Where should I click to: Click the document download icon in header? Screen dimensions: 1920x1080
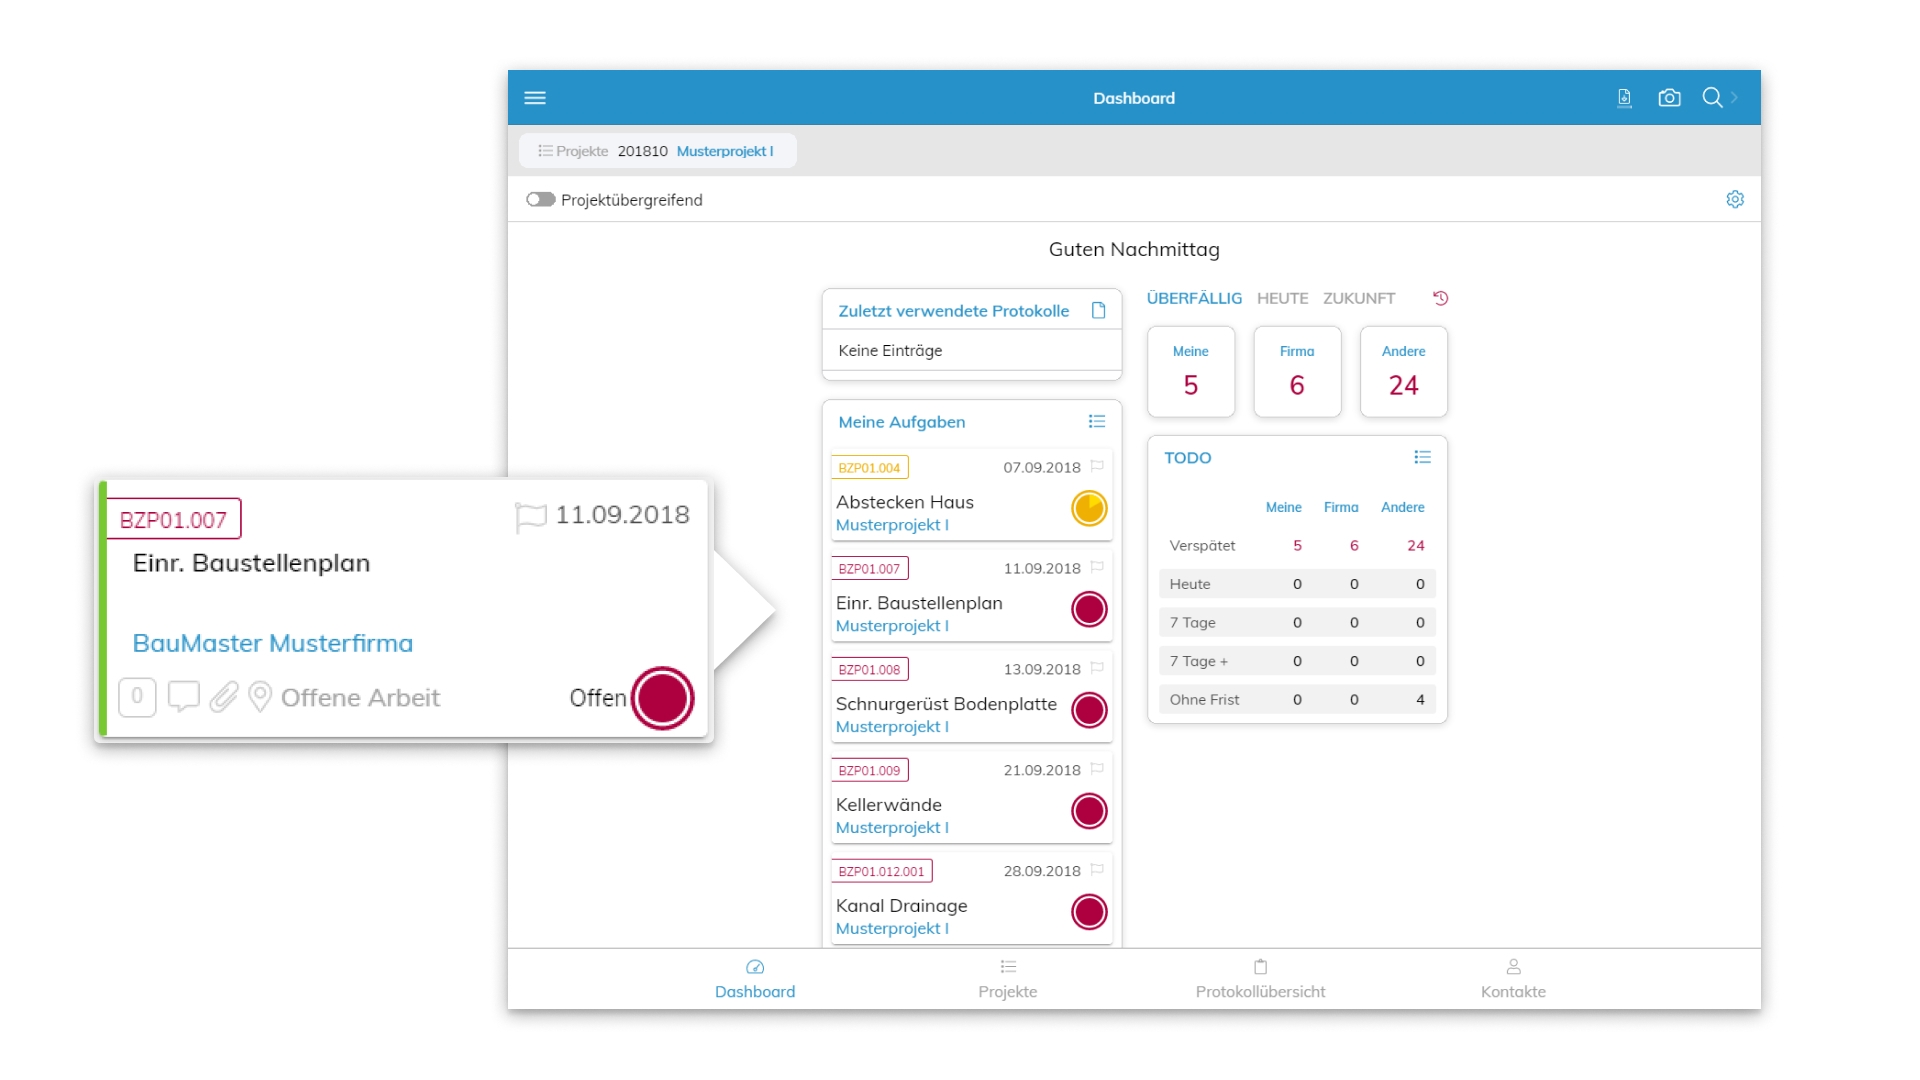tap(1624, 98)
